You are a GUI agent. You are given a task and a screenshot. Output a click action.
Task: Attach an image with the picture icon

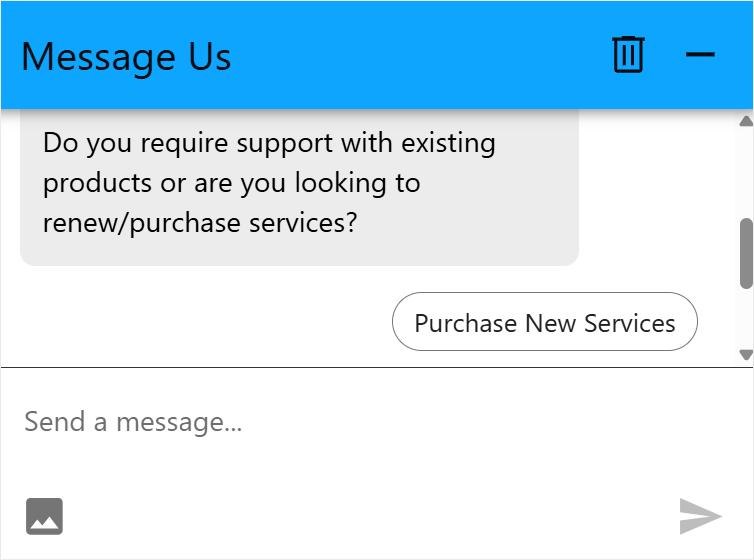pyautogui.click(x=44, y=516)
